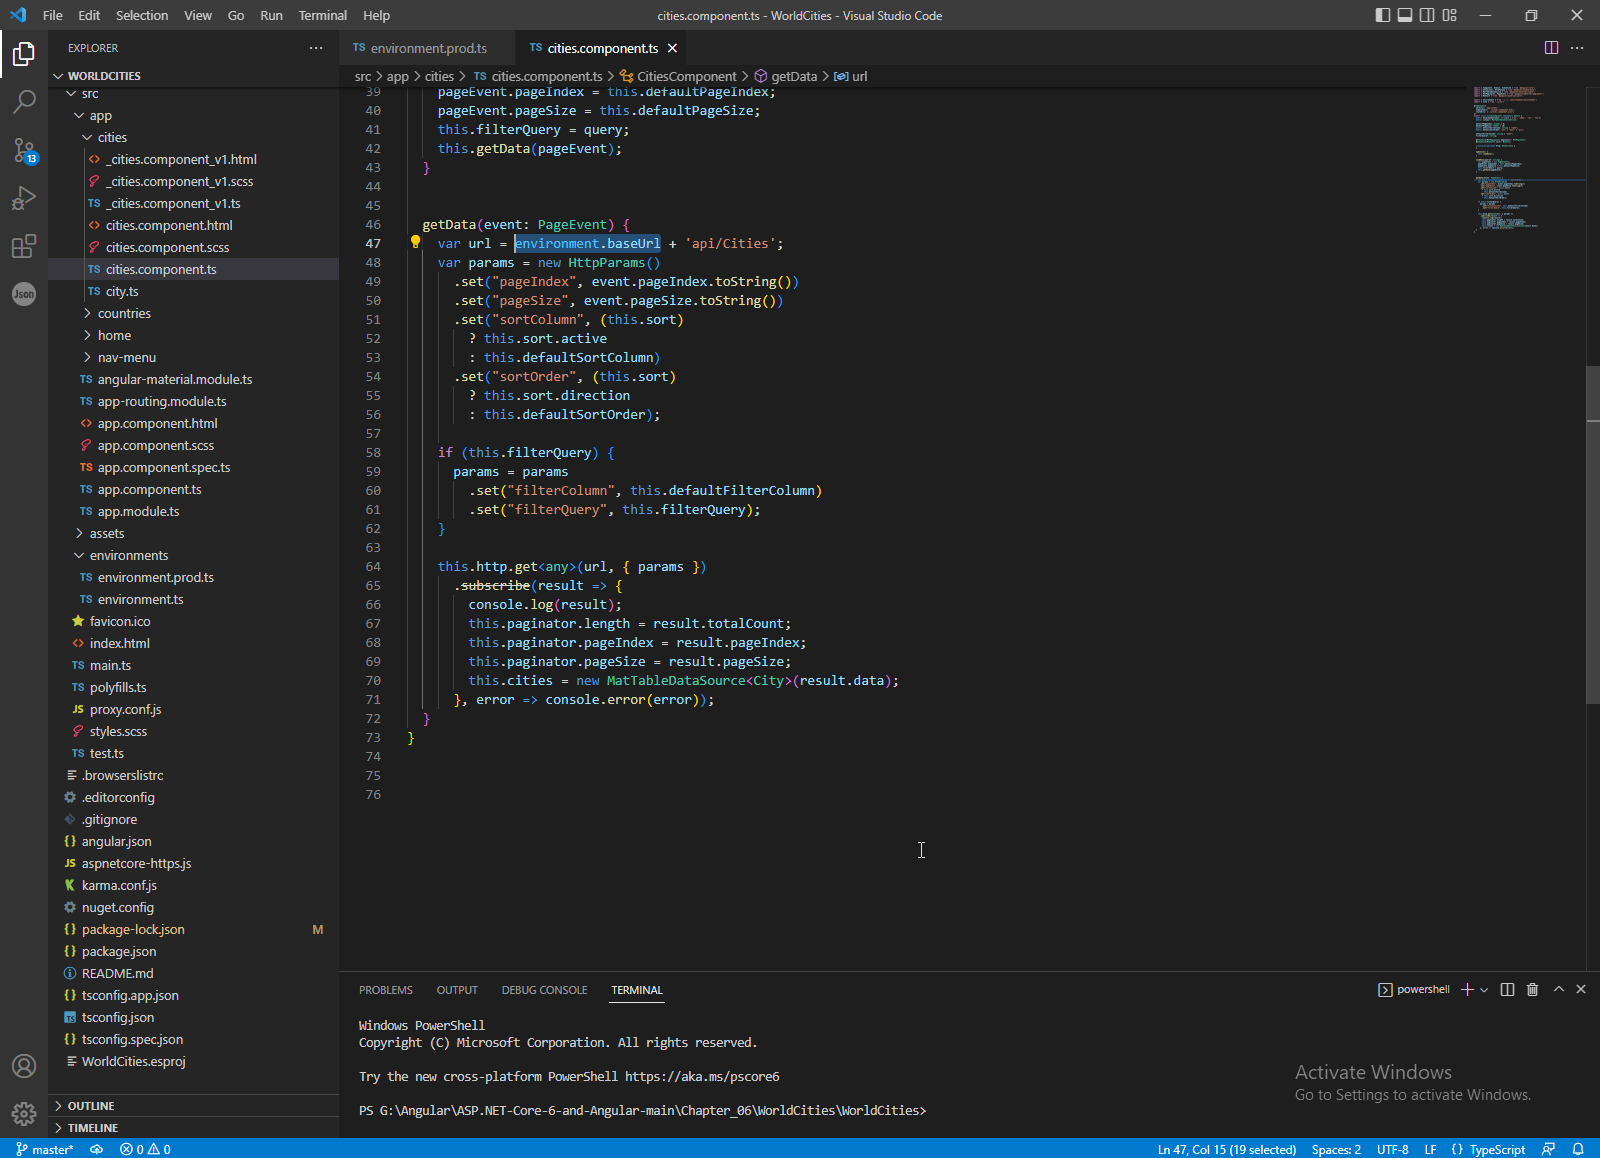Viewport: 1600px width, 1158px height.
Task: Expand the OUTLINE section
Action: (91, 1106)
